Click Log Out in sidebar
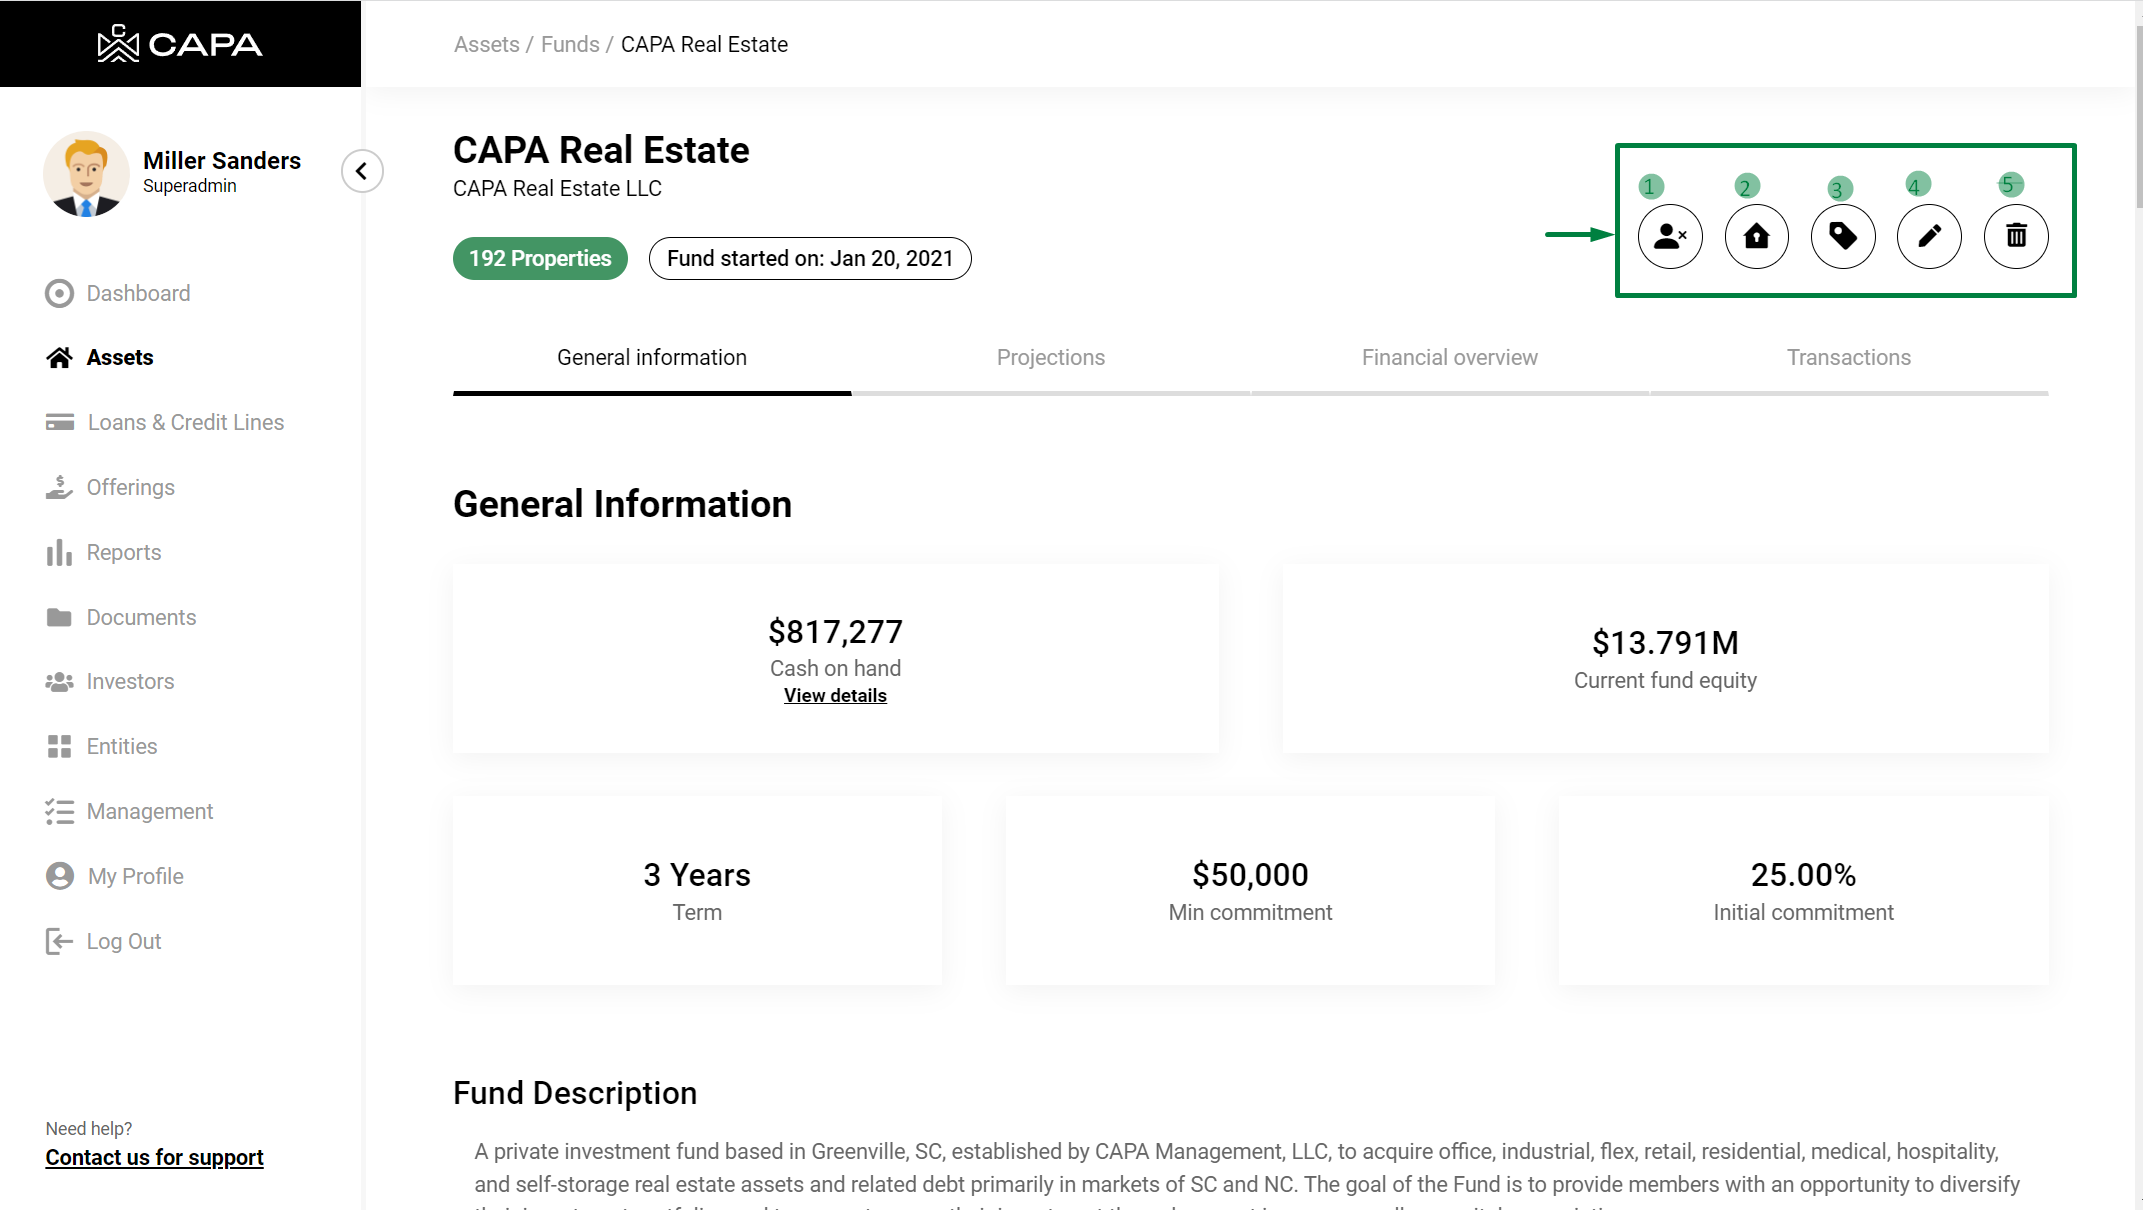 (123, 941)
